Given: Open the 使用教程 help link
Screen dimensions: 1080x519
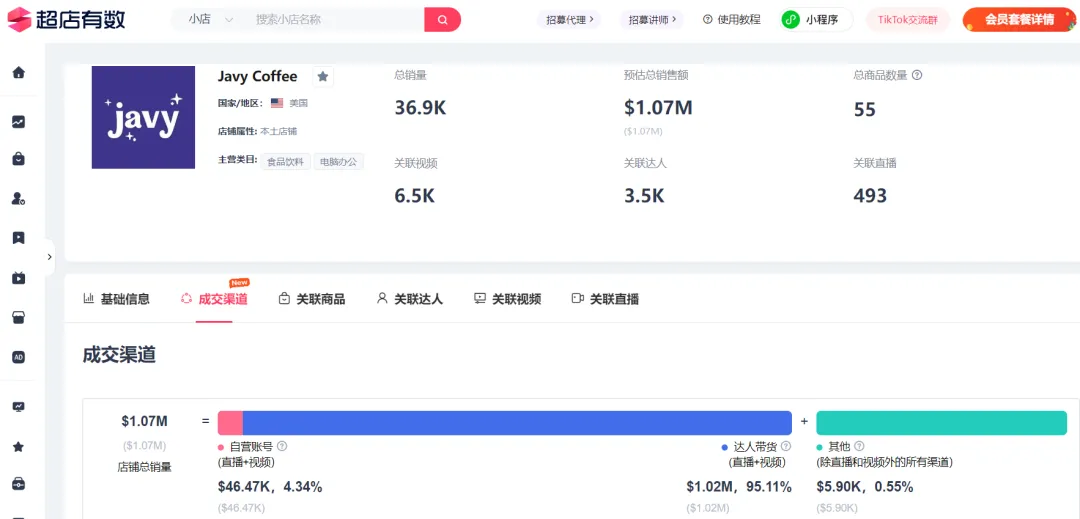Looking at the screenshot, I should pyautogui.click(x=731, y=19).
